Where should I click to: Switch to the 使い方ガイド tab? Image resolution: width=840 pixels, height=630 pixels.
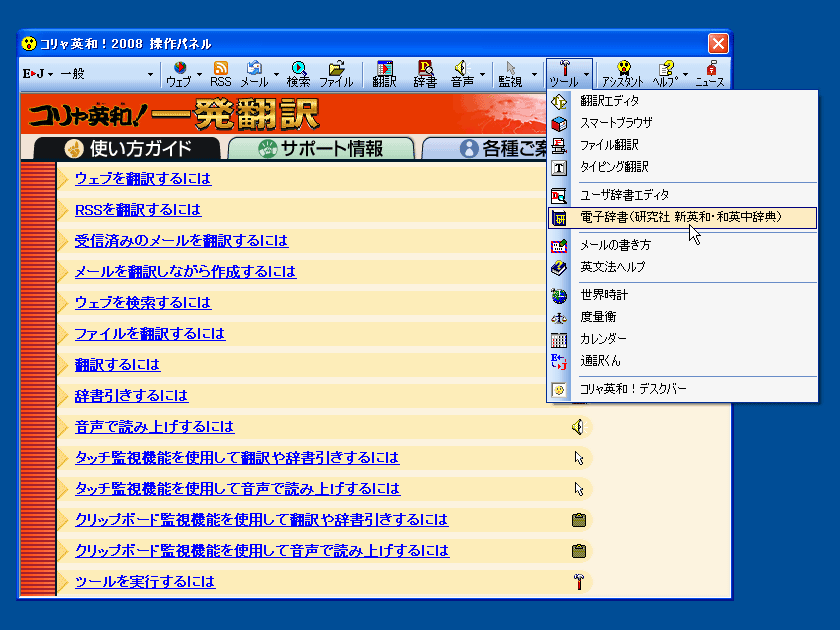127,148
